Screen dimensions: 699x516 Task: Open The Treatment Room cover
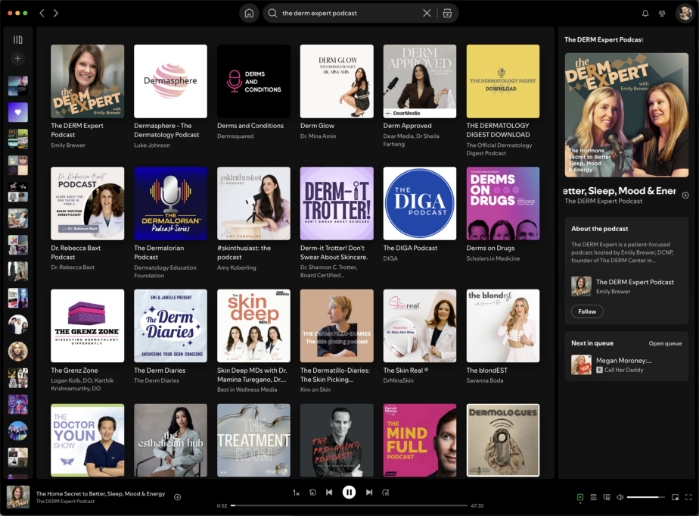pos(254,441)
